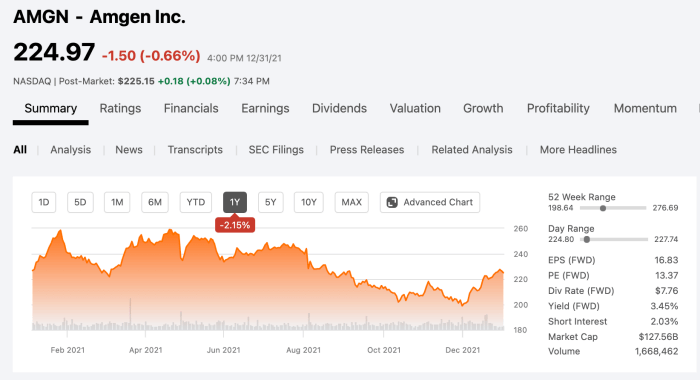Choose the 6M chart period
This screenshot has width=700, height=380.
point(155,202)
